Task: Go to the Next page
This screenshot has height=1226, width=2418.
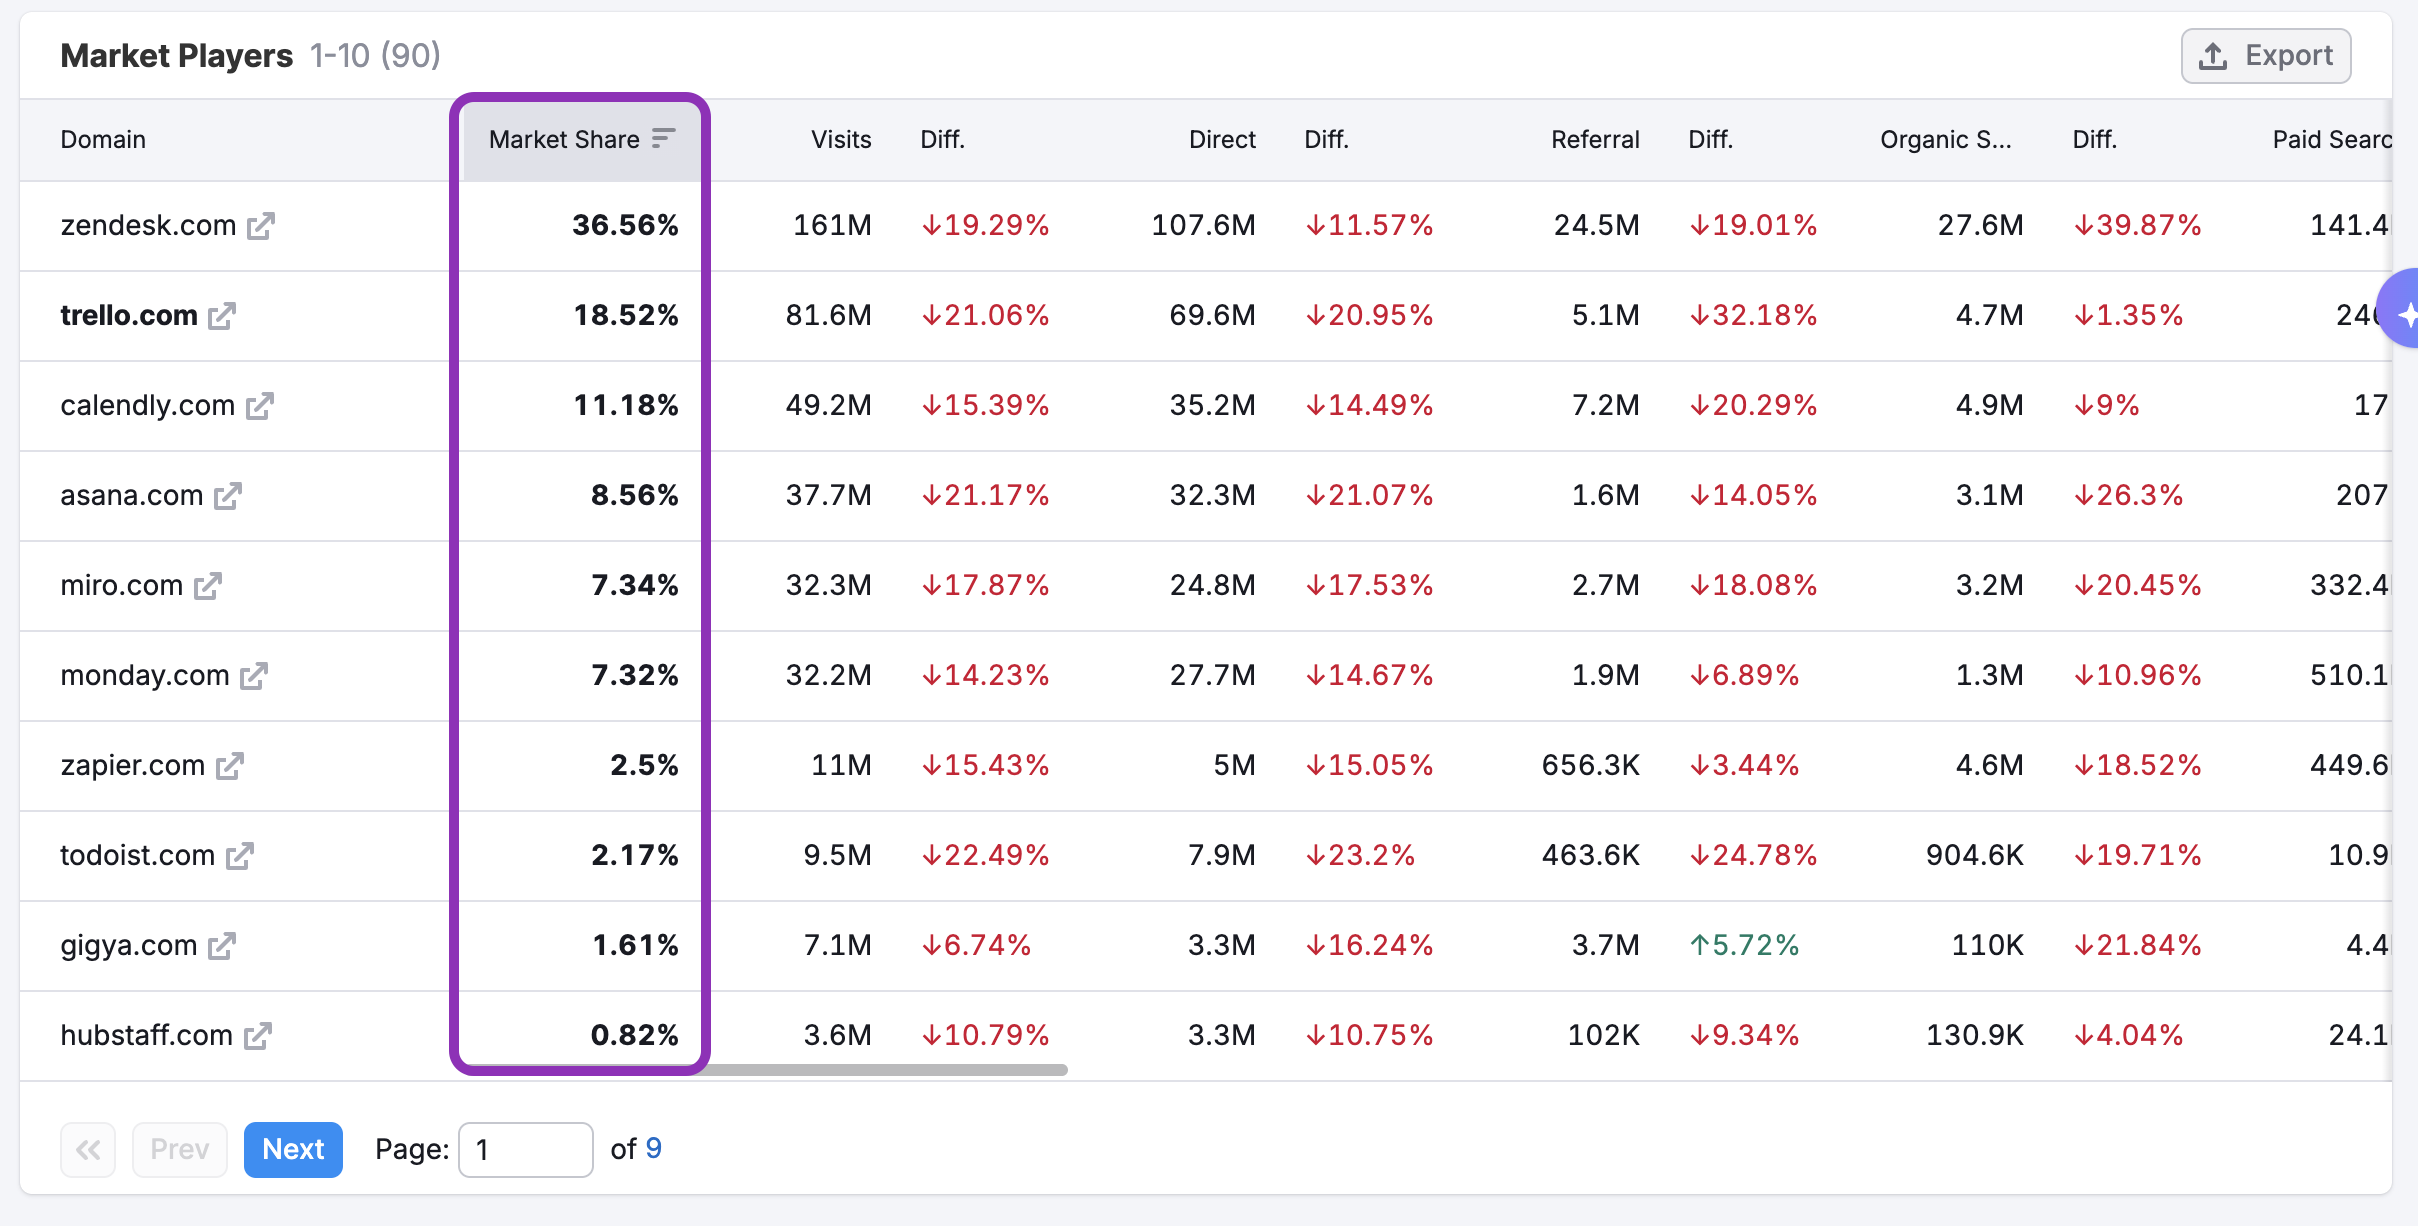Action: click(293, 1149)
